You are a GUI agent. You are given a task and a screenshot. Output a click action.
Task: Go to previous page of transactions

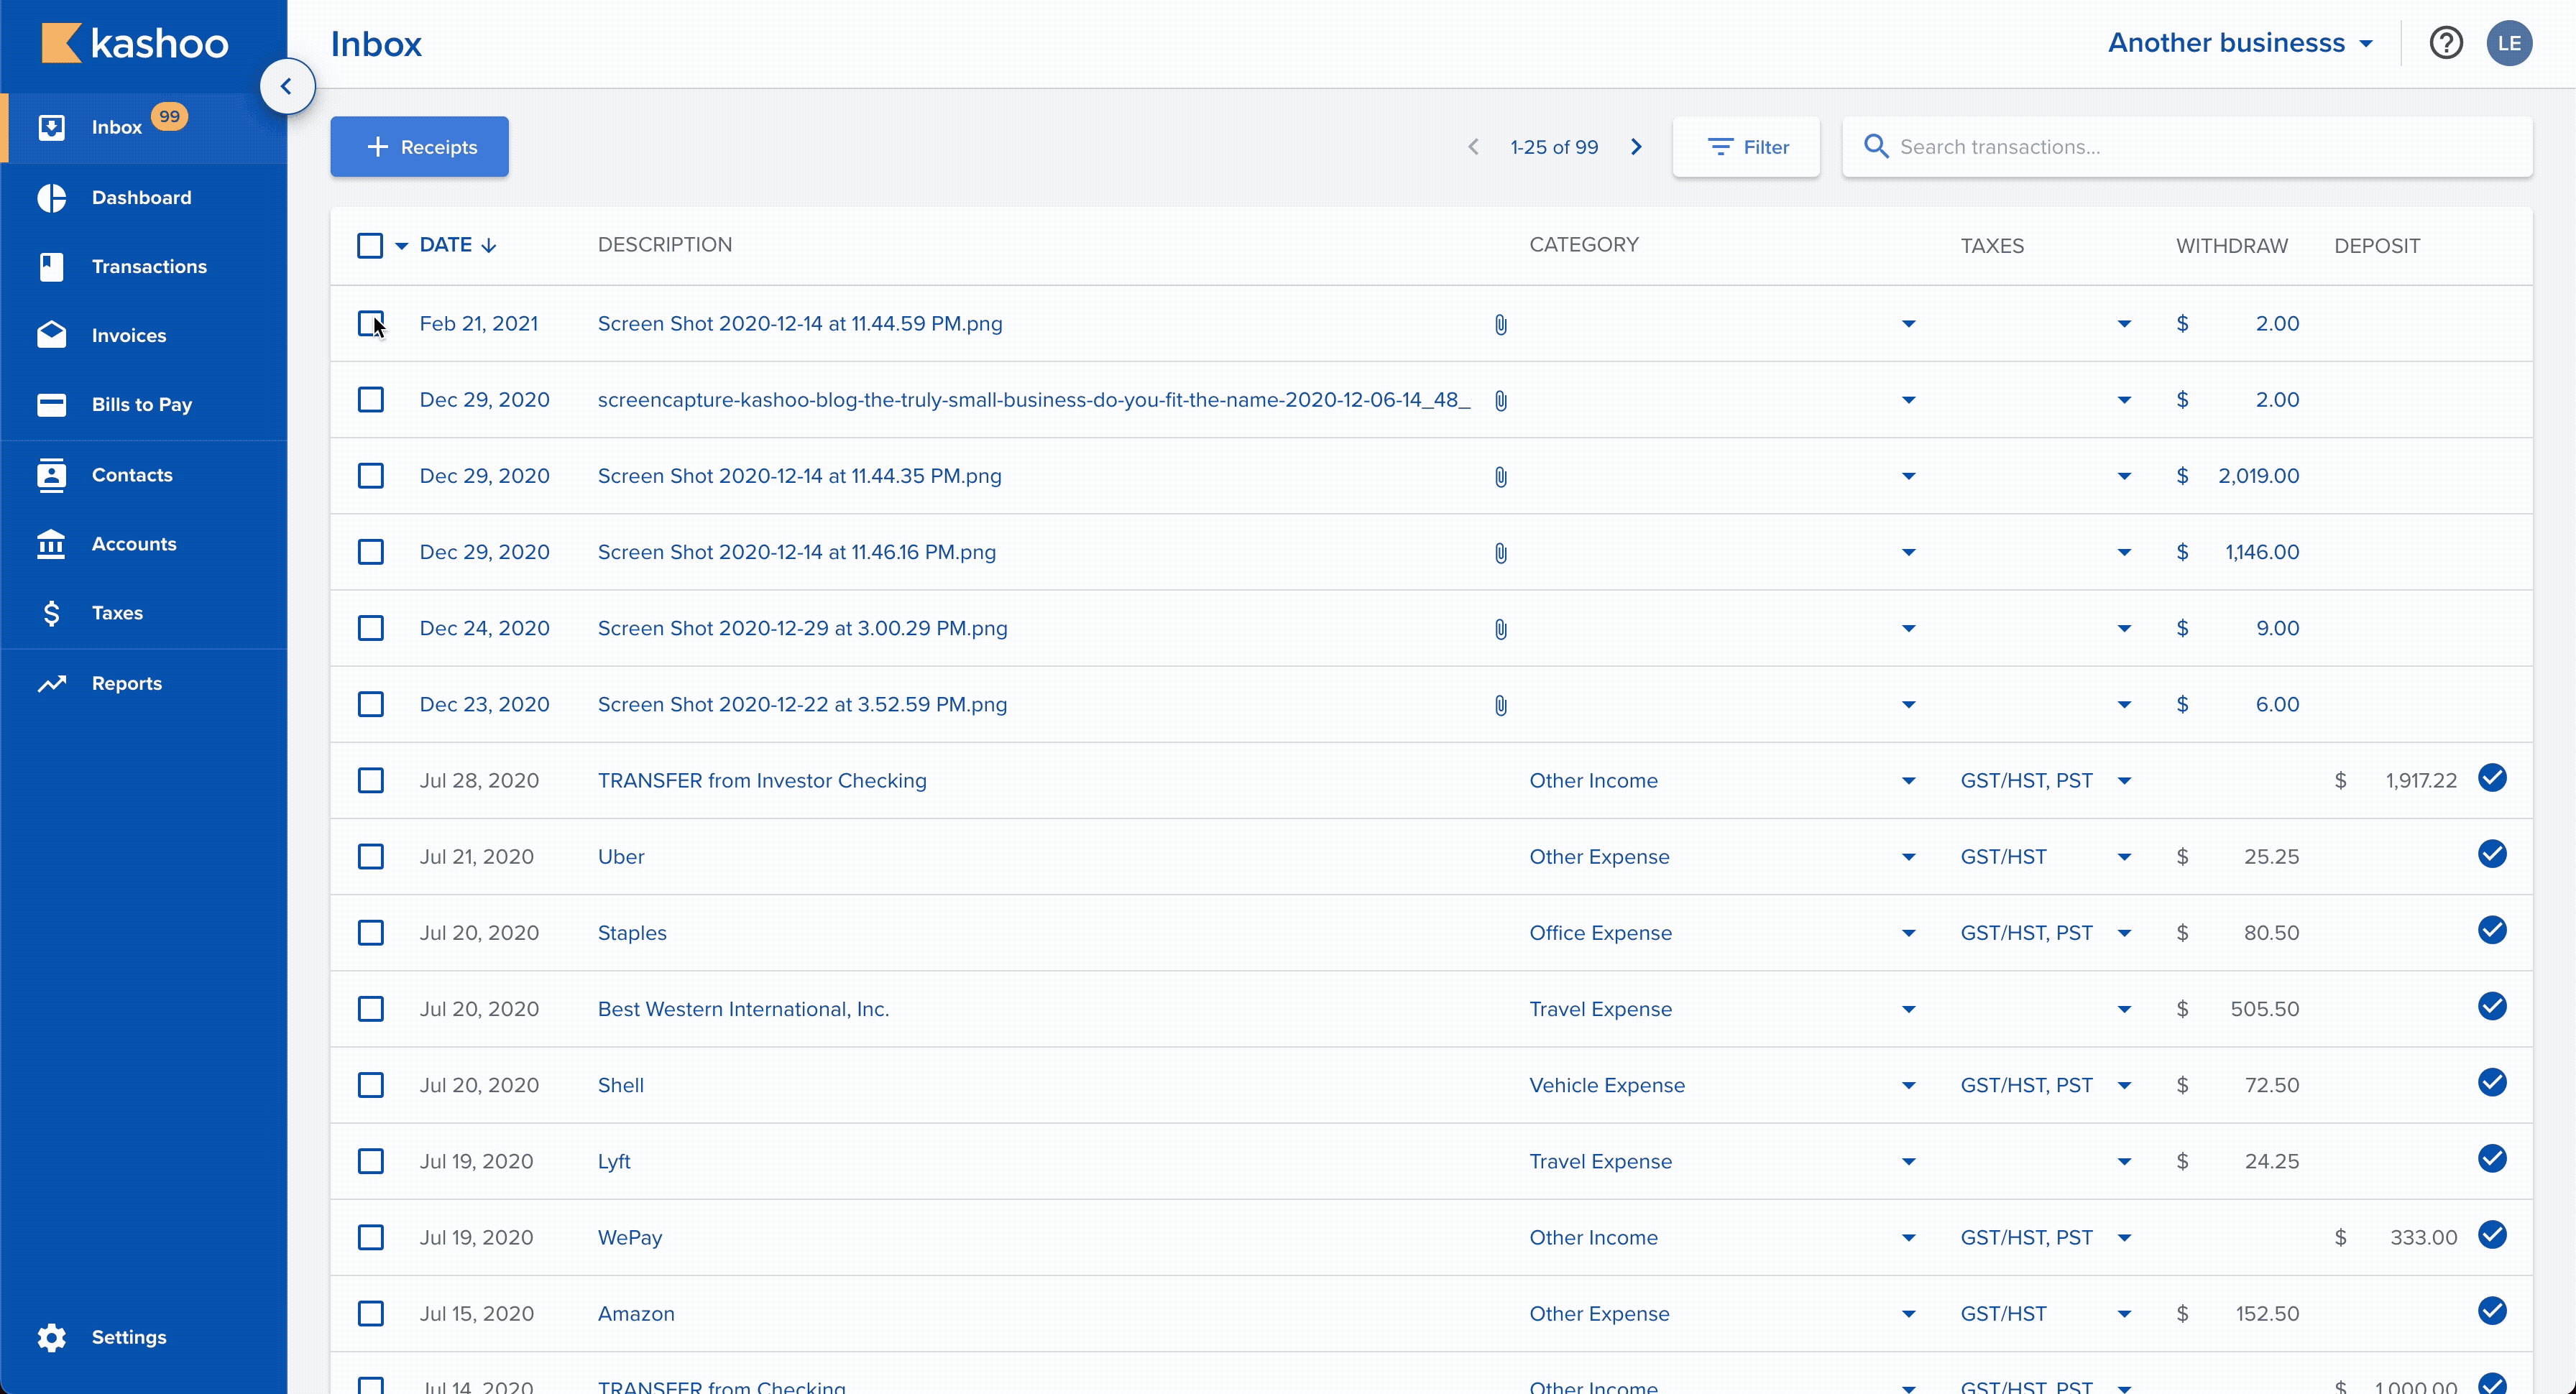tap(1473, 147)
